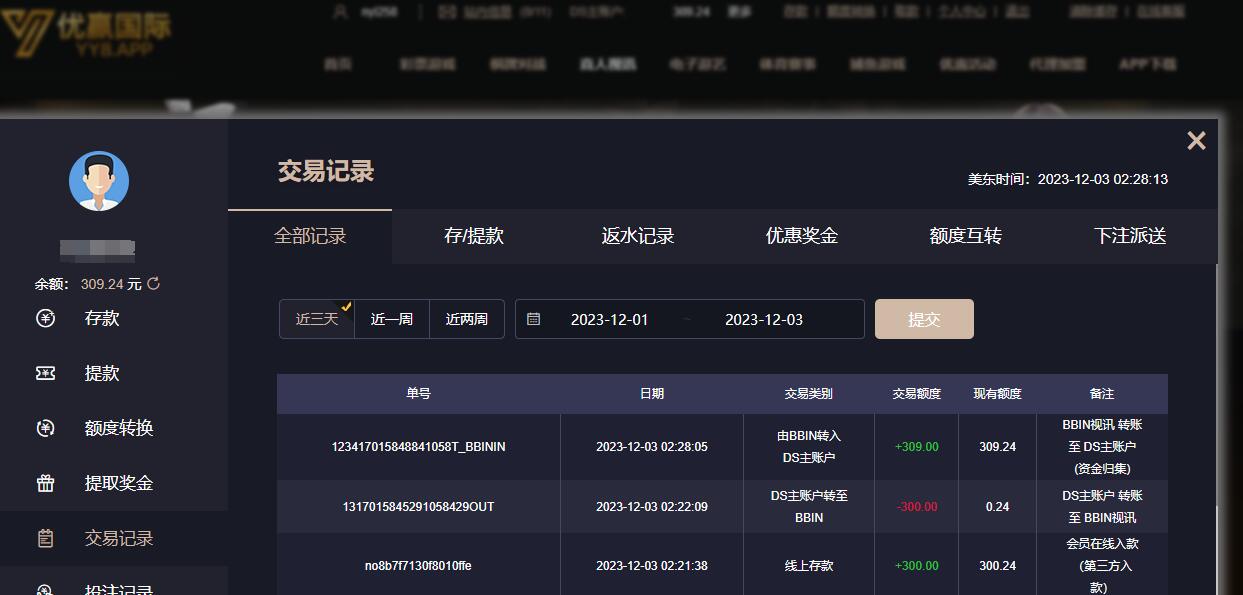
Task: Click the start date 2023-12-01 field
Action: click(x=610, y=320)
